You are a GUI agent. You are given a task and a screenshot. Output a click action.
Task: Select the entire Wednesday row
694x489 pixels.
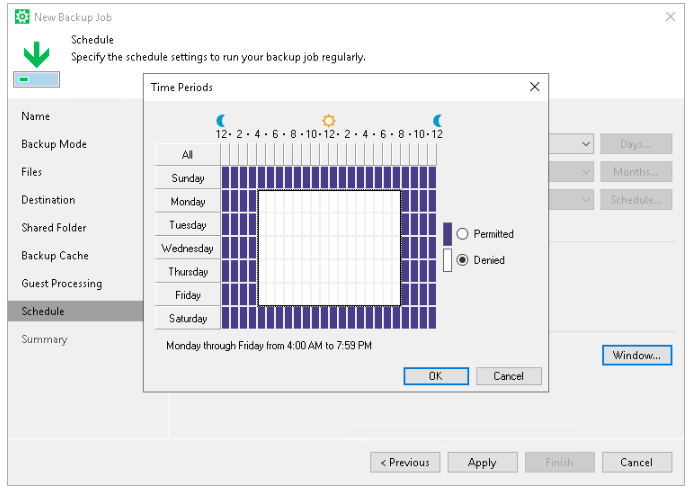click(x=187, y=248)
